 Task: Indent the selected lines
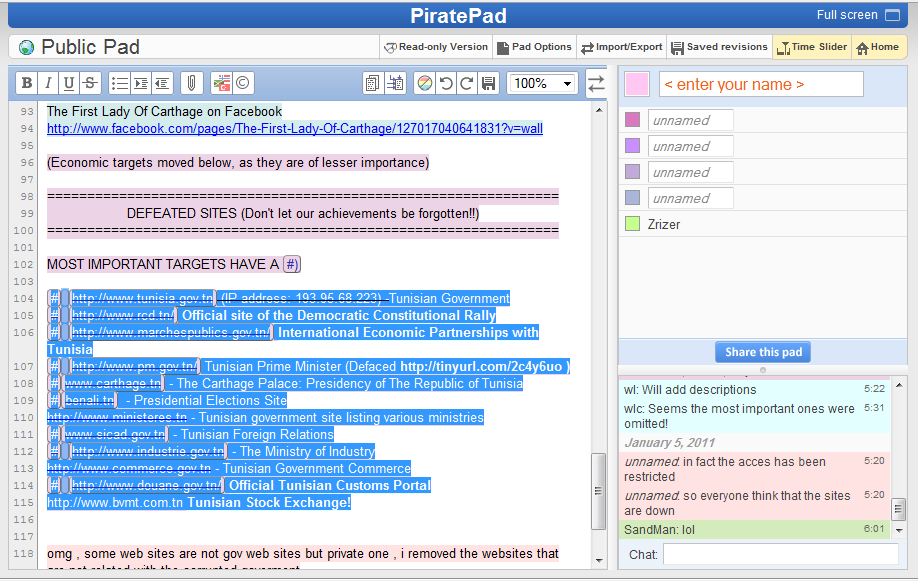(x=141, y=83)
